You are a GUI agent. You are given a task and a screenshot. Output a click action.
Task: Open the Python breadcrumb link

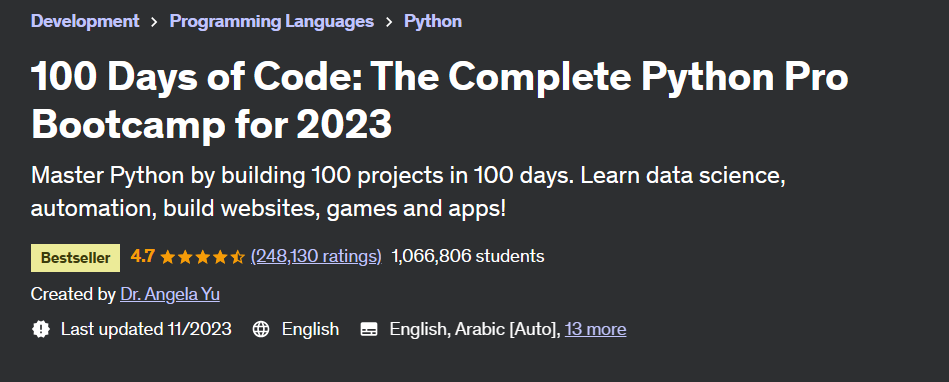[433, 21]
